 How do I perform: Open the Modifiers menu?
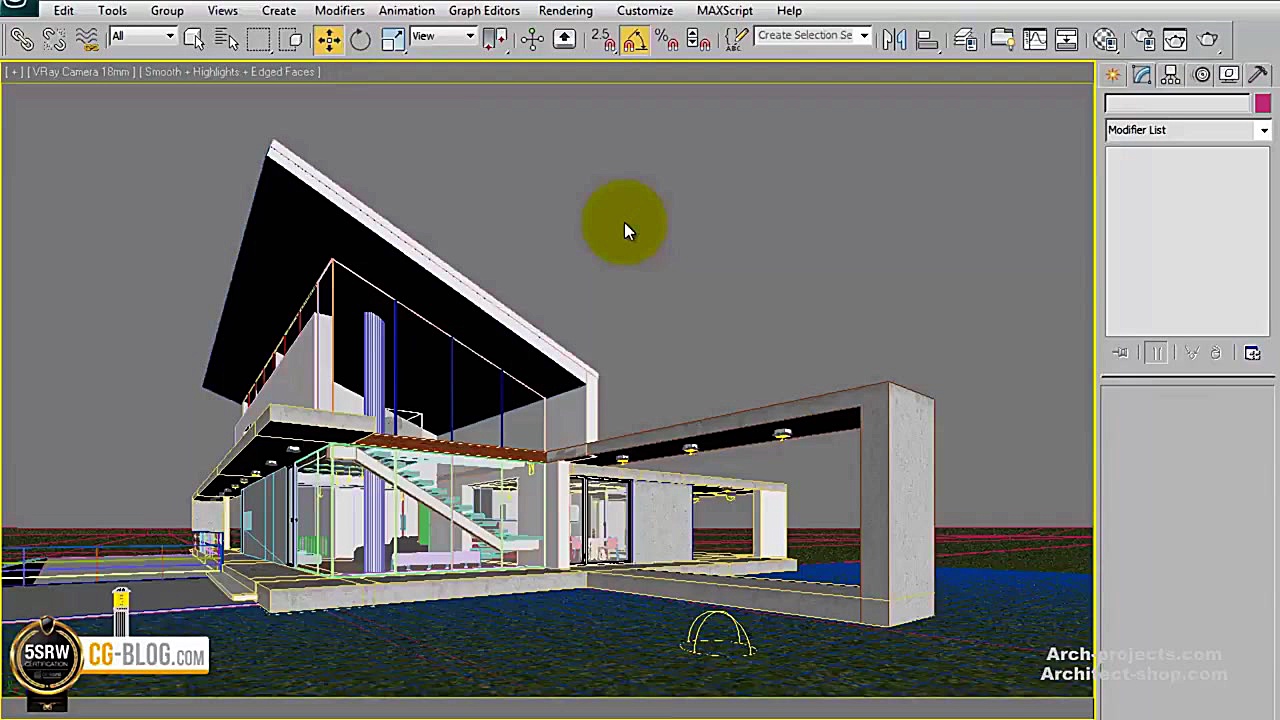coord(339,10)
